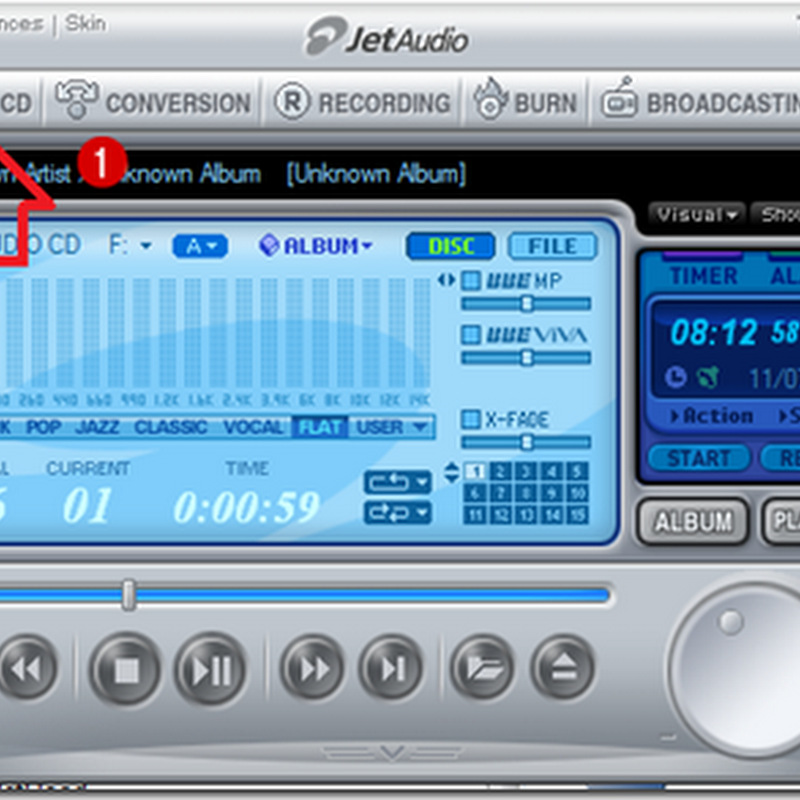800x800 pixels.
Task: Click the JetAudio logo
Action: 387,37
